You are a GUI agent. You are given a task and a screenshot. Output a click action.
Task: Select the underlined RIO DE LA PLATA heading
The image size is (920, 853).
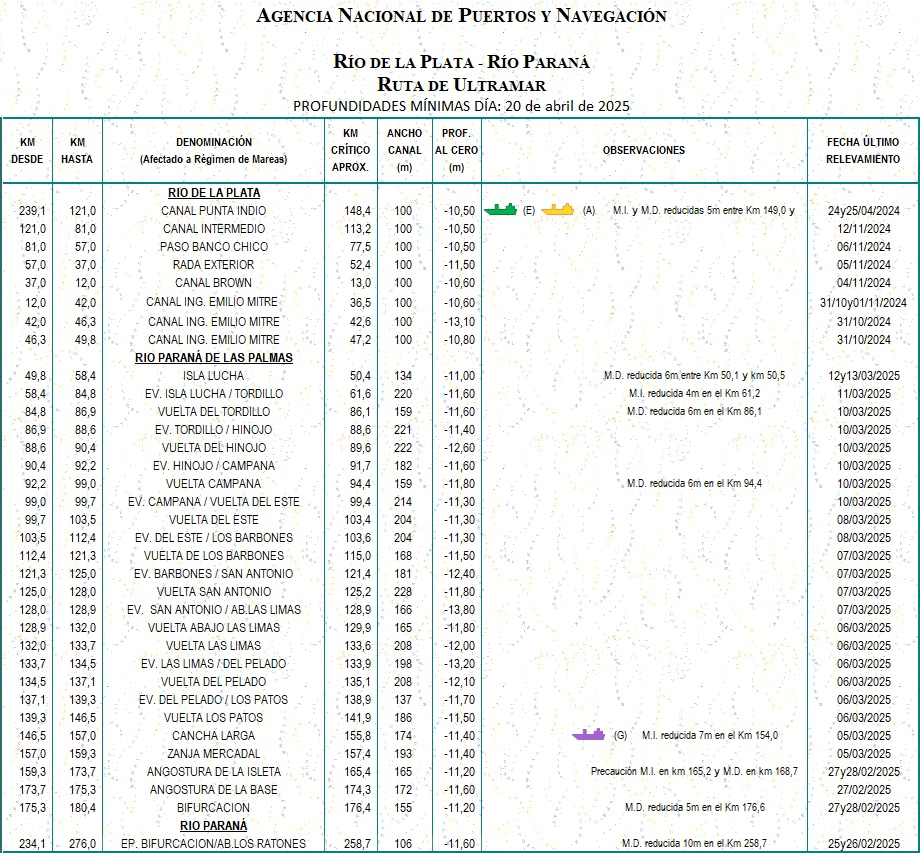214,192
